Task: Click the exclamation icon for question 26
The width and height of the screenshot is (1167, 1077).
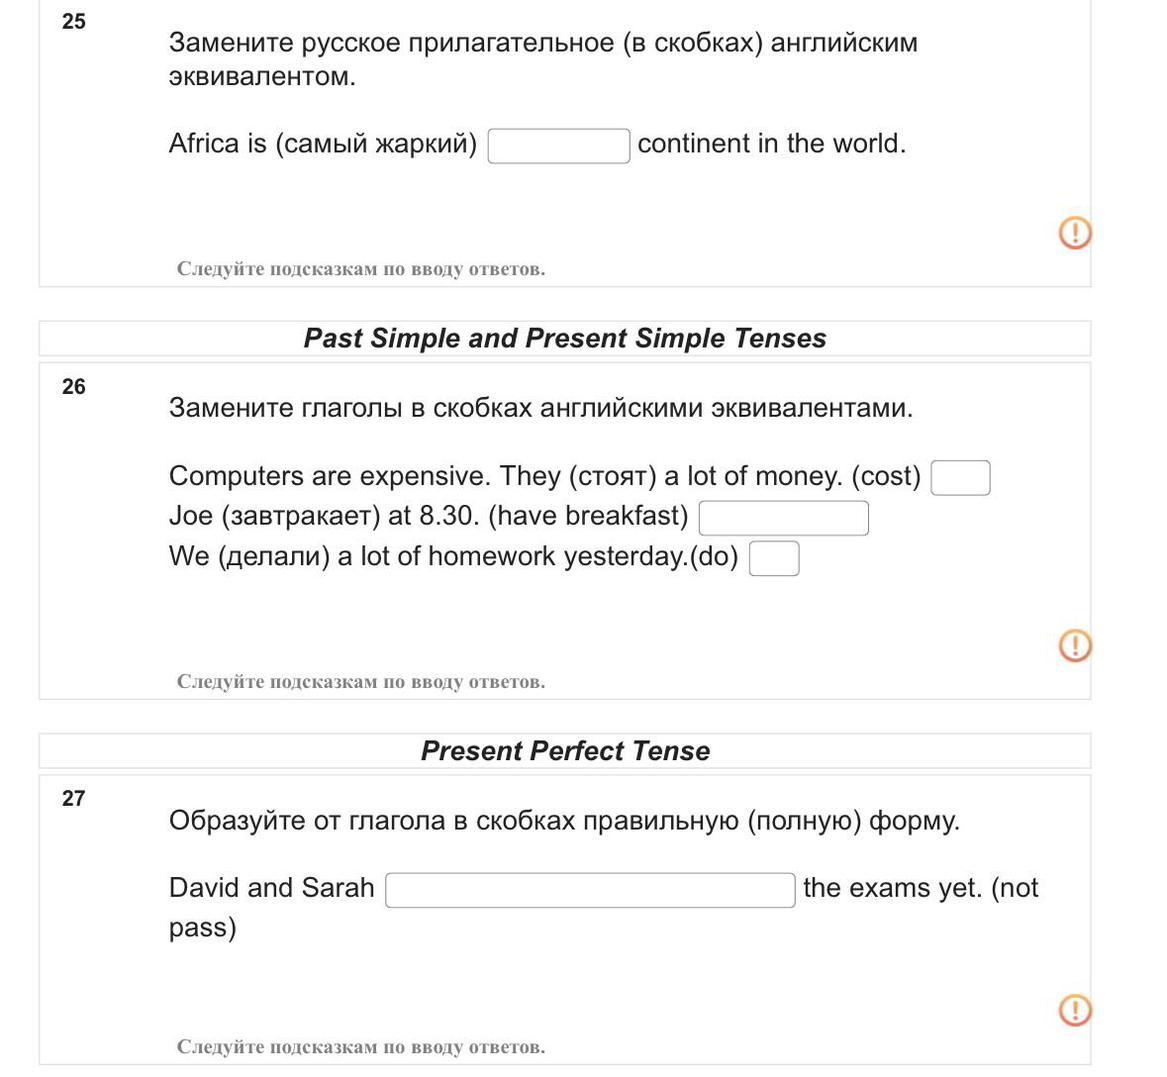Action: pyautogui.click(x=1074, y=646)
